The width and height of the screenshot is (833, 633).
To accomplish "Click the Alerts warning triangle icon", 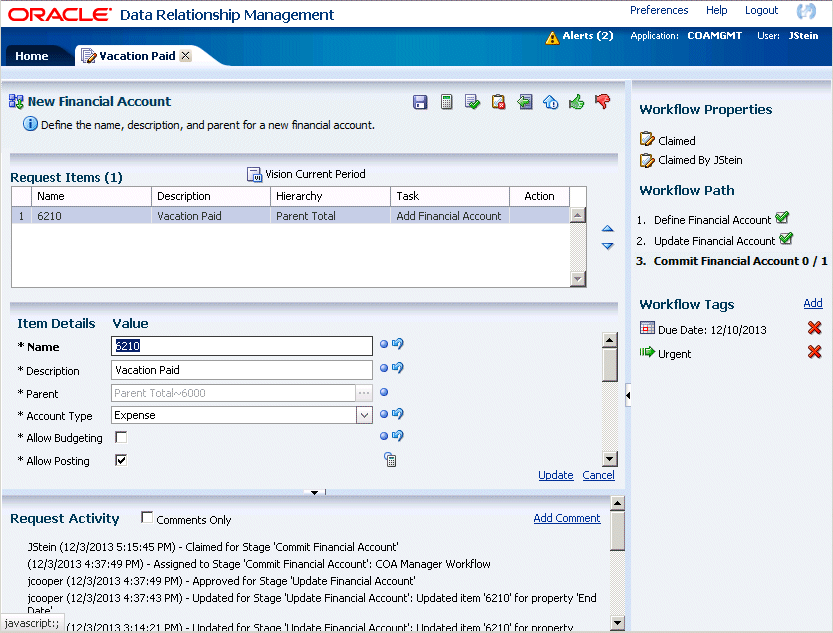I will [552, 38].
